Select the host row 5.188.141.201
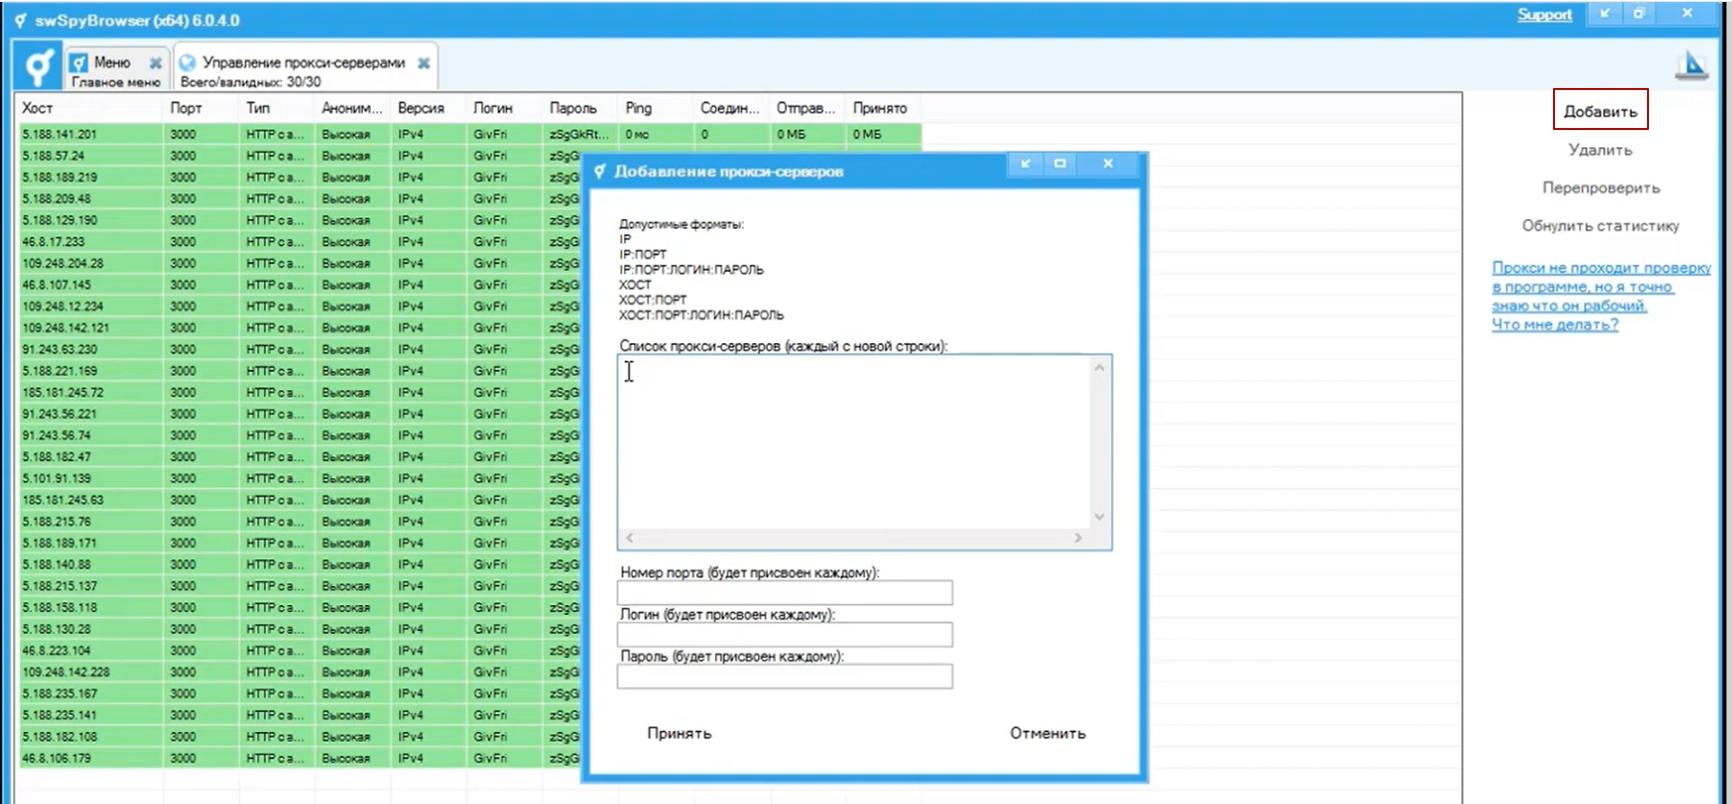The height and width of the screenshot is (804, 1732). pyautogui.click(x=470, y=134)
